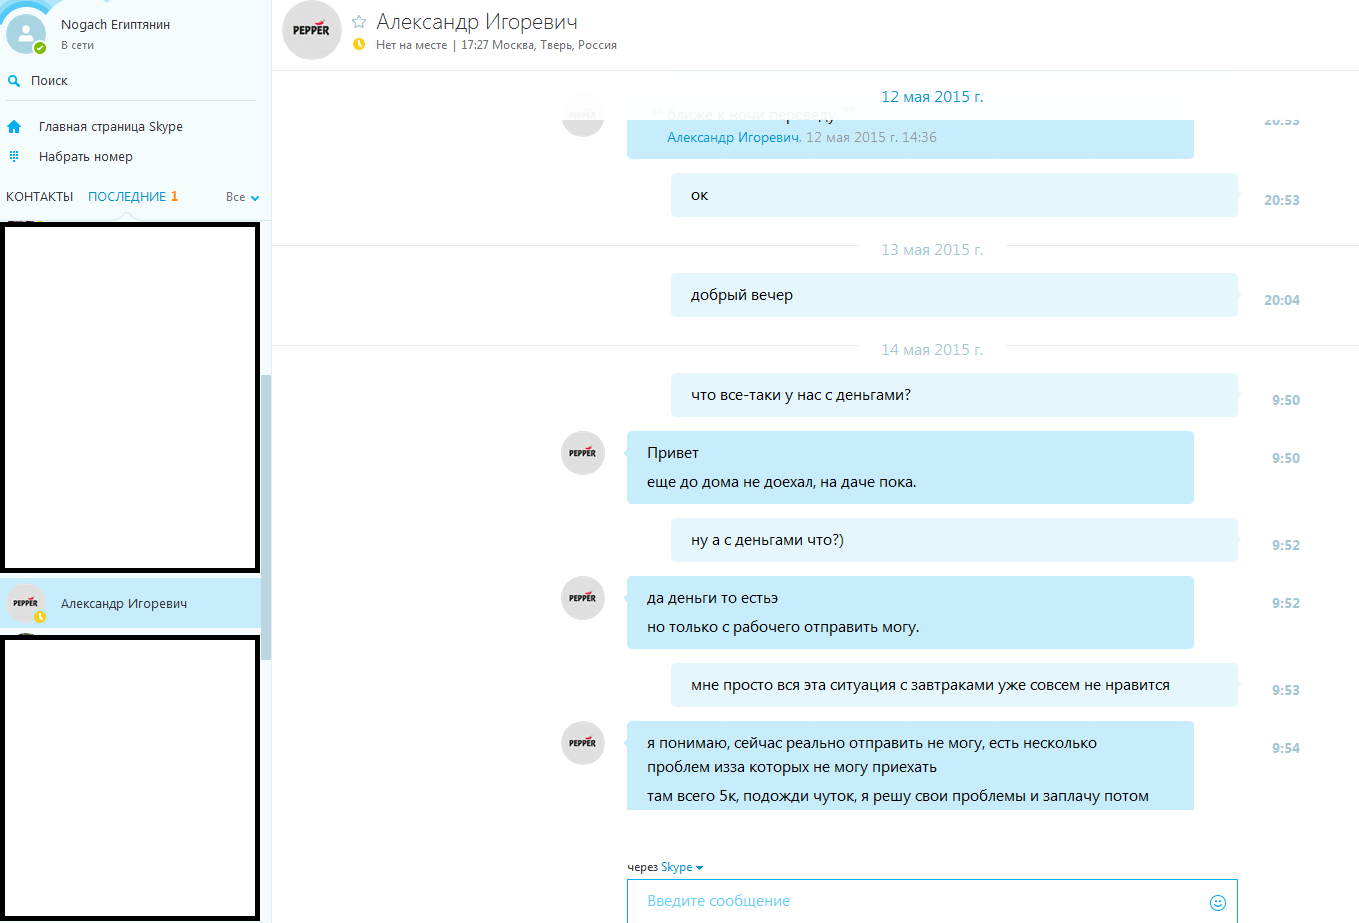
Task: Click the away status clock icon in header
Action: pos(359,45)
